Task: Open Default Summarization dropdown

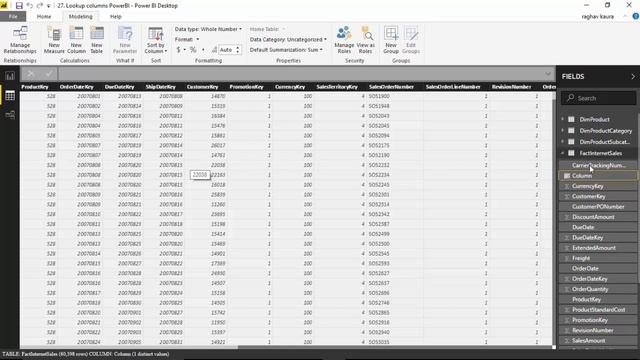Action: 286,50
